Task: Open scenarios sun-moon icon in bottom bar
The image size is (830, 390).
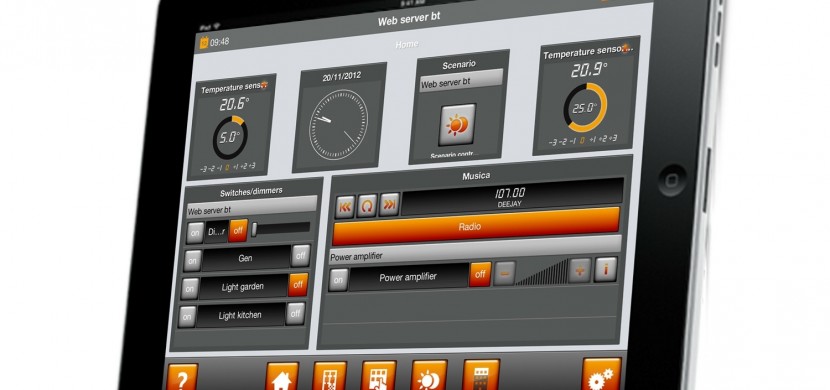Action: 429,375
